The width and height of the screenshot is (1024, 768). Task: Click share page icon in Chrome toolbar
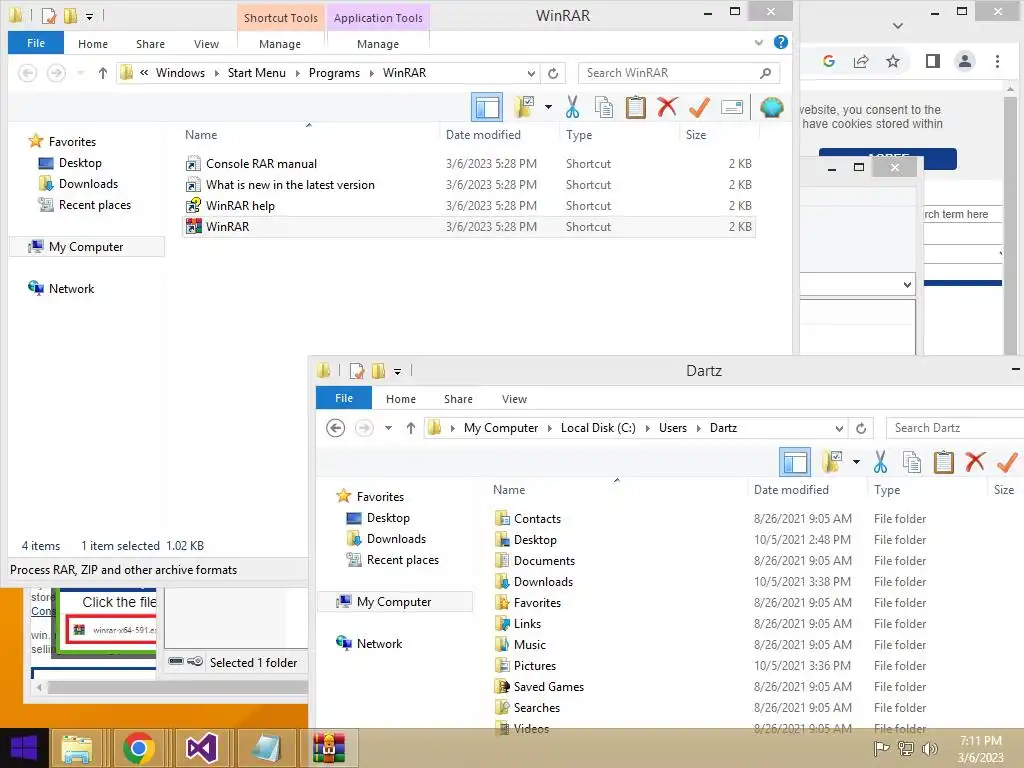coord(861,61)
